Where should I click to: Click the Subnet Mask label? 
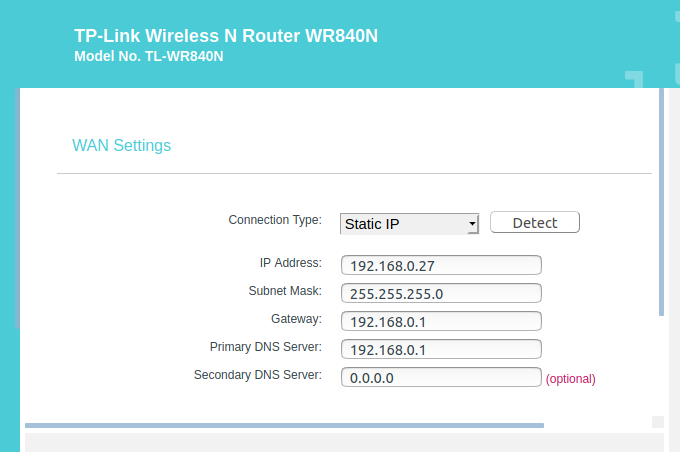click(x=285, y=291)
